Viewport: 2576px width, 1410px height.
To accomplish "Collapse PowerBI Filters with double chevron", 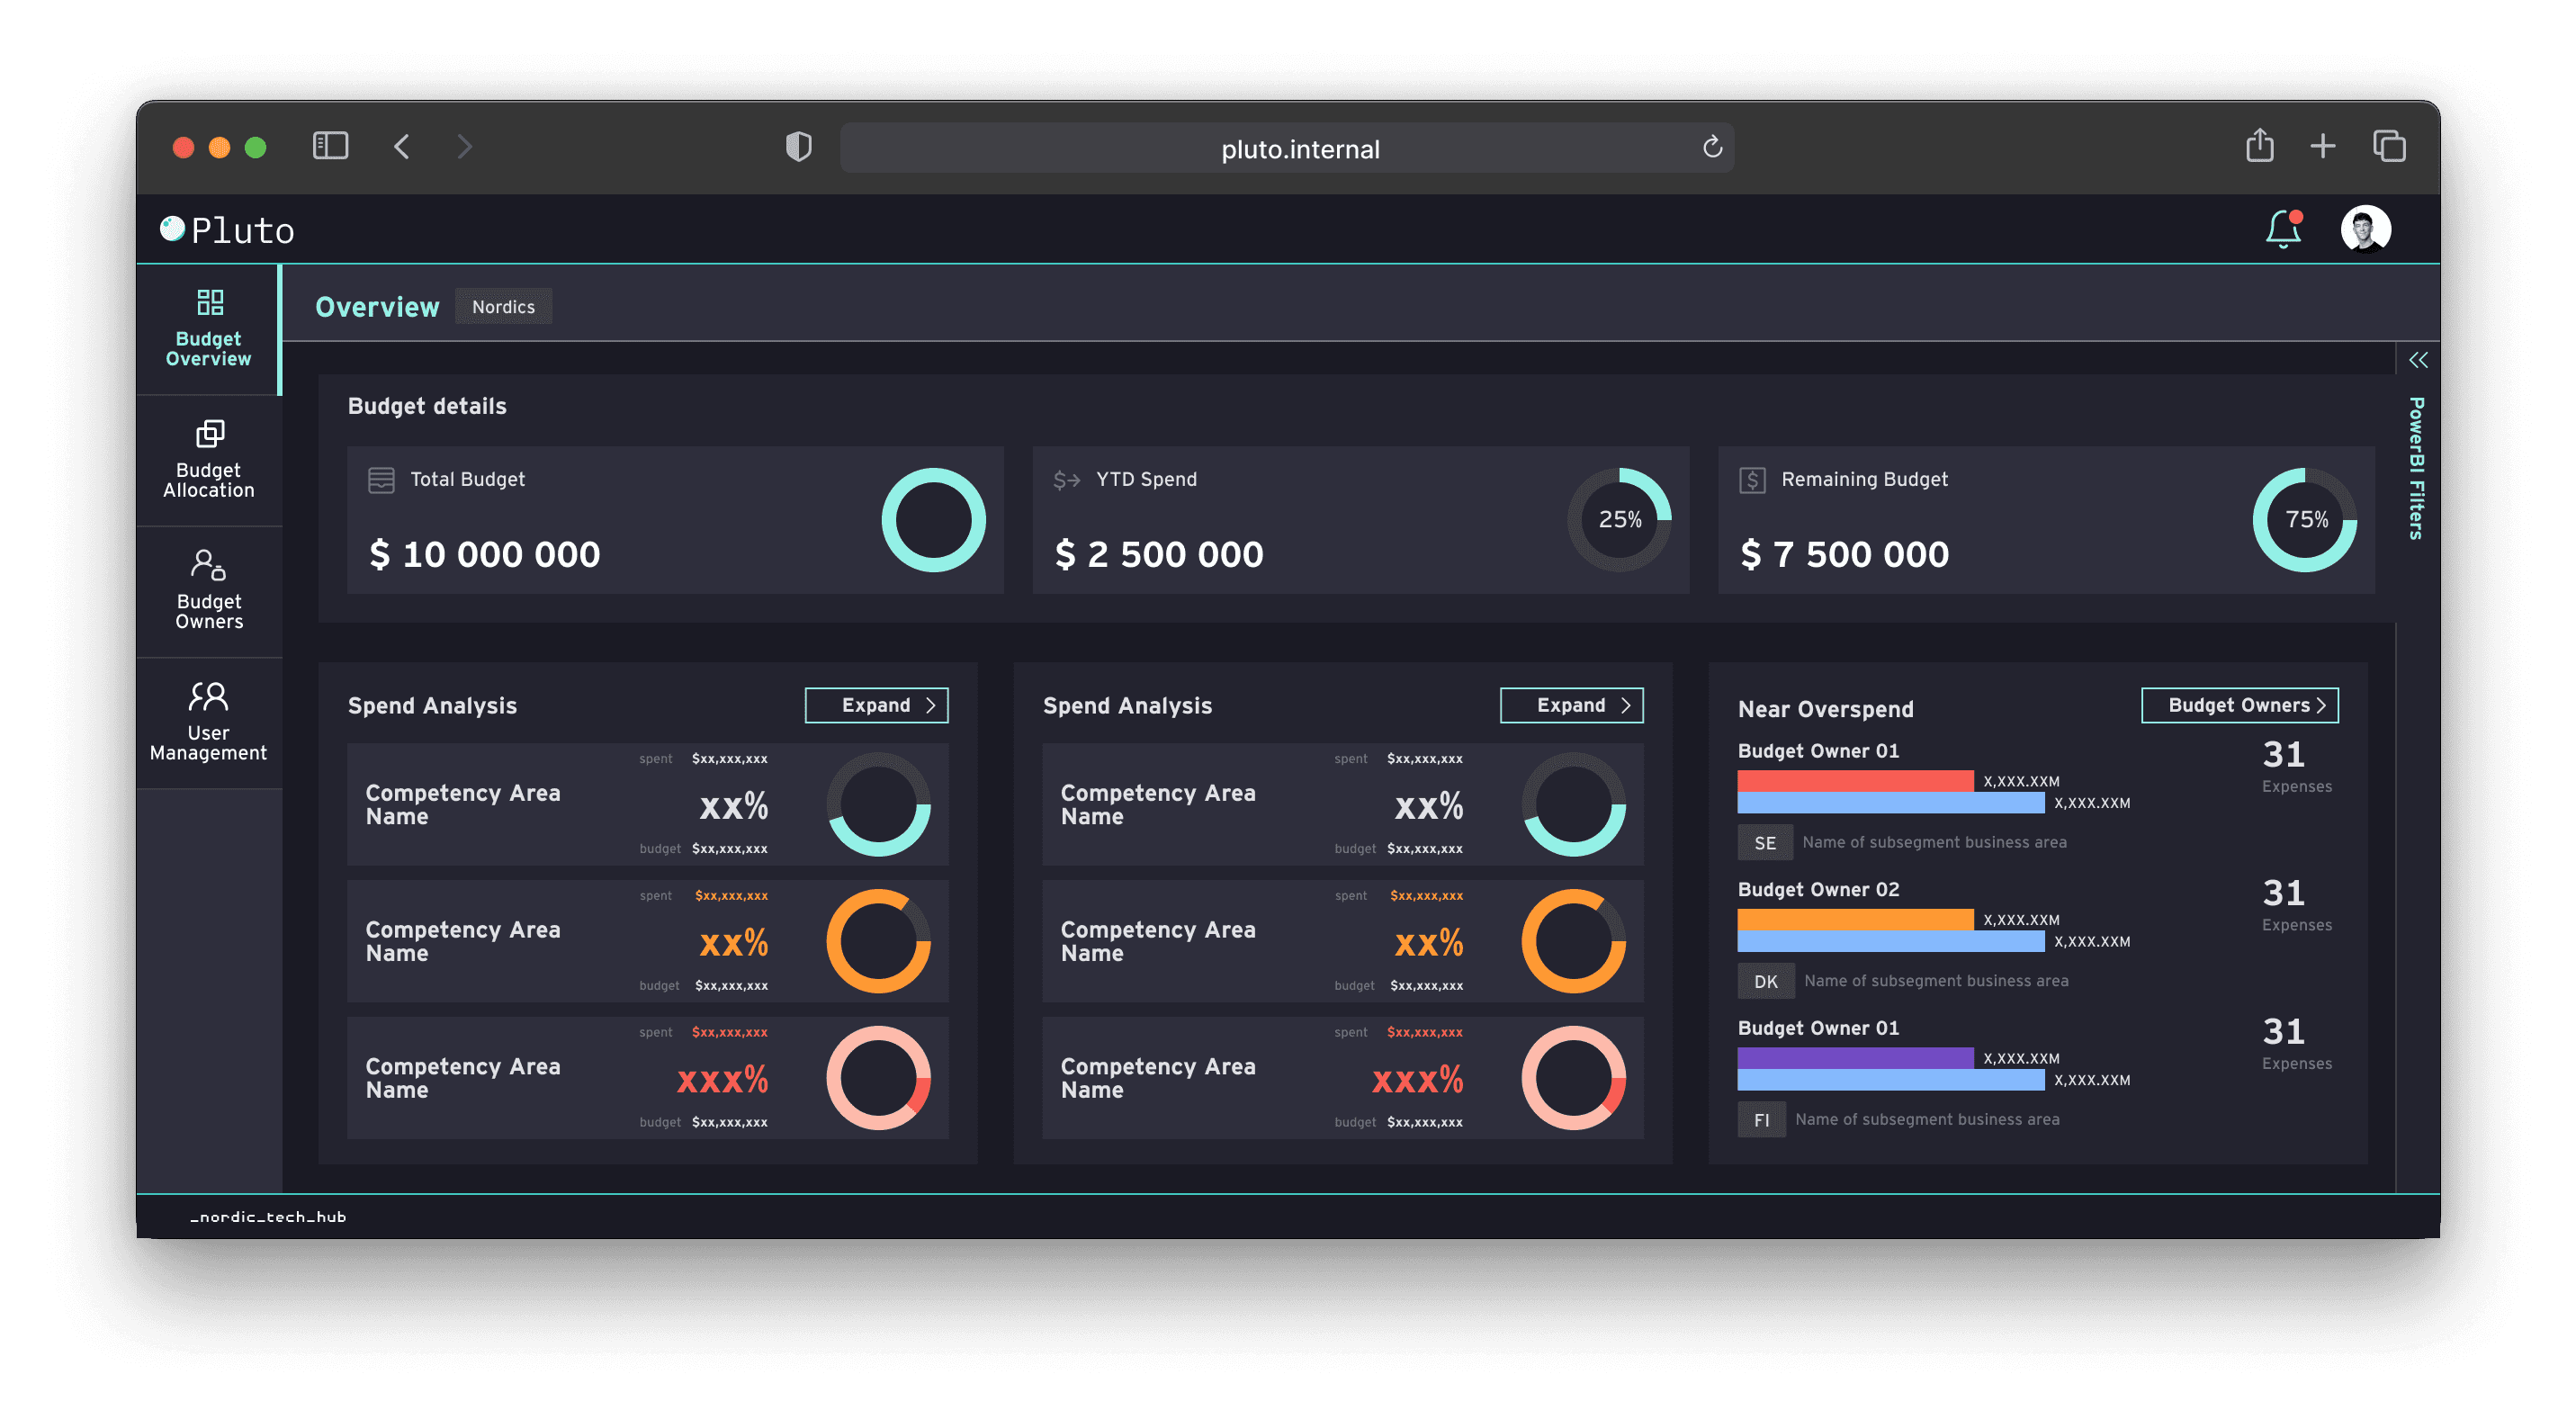I will pyautogui.click(x=2418, y=360).
